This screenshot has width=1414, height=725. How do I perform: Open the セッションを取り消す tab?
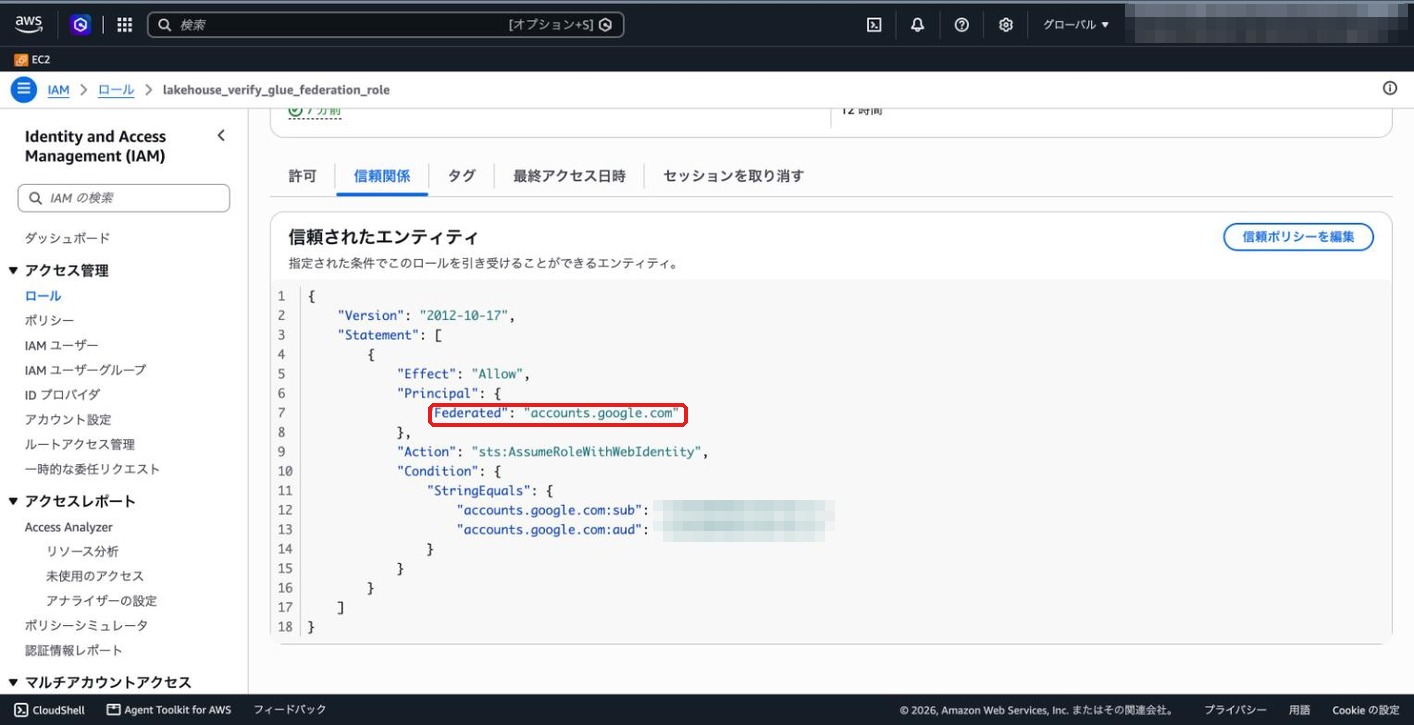tap(733, 176)
